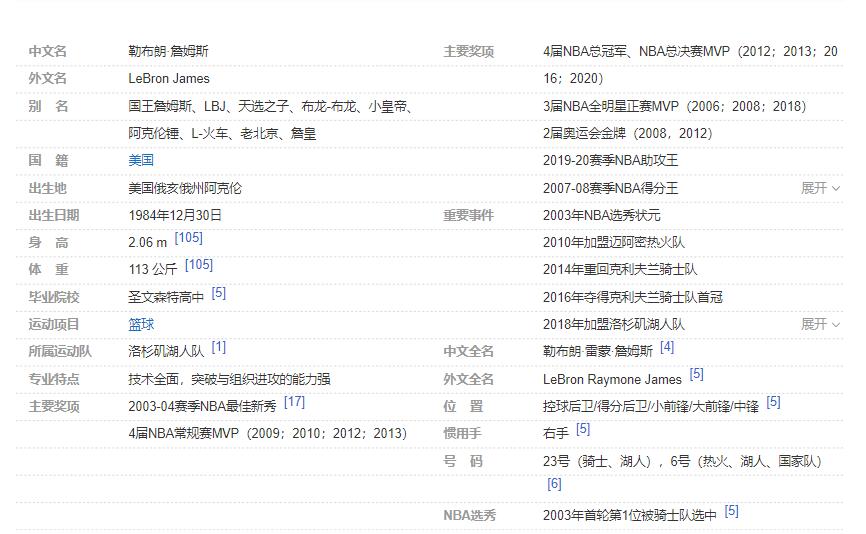Open reference [5] beside the 位置 value

(x=773, y=401)
